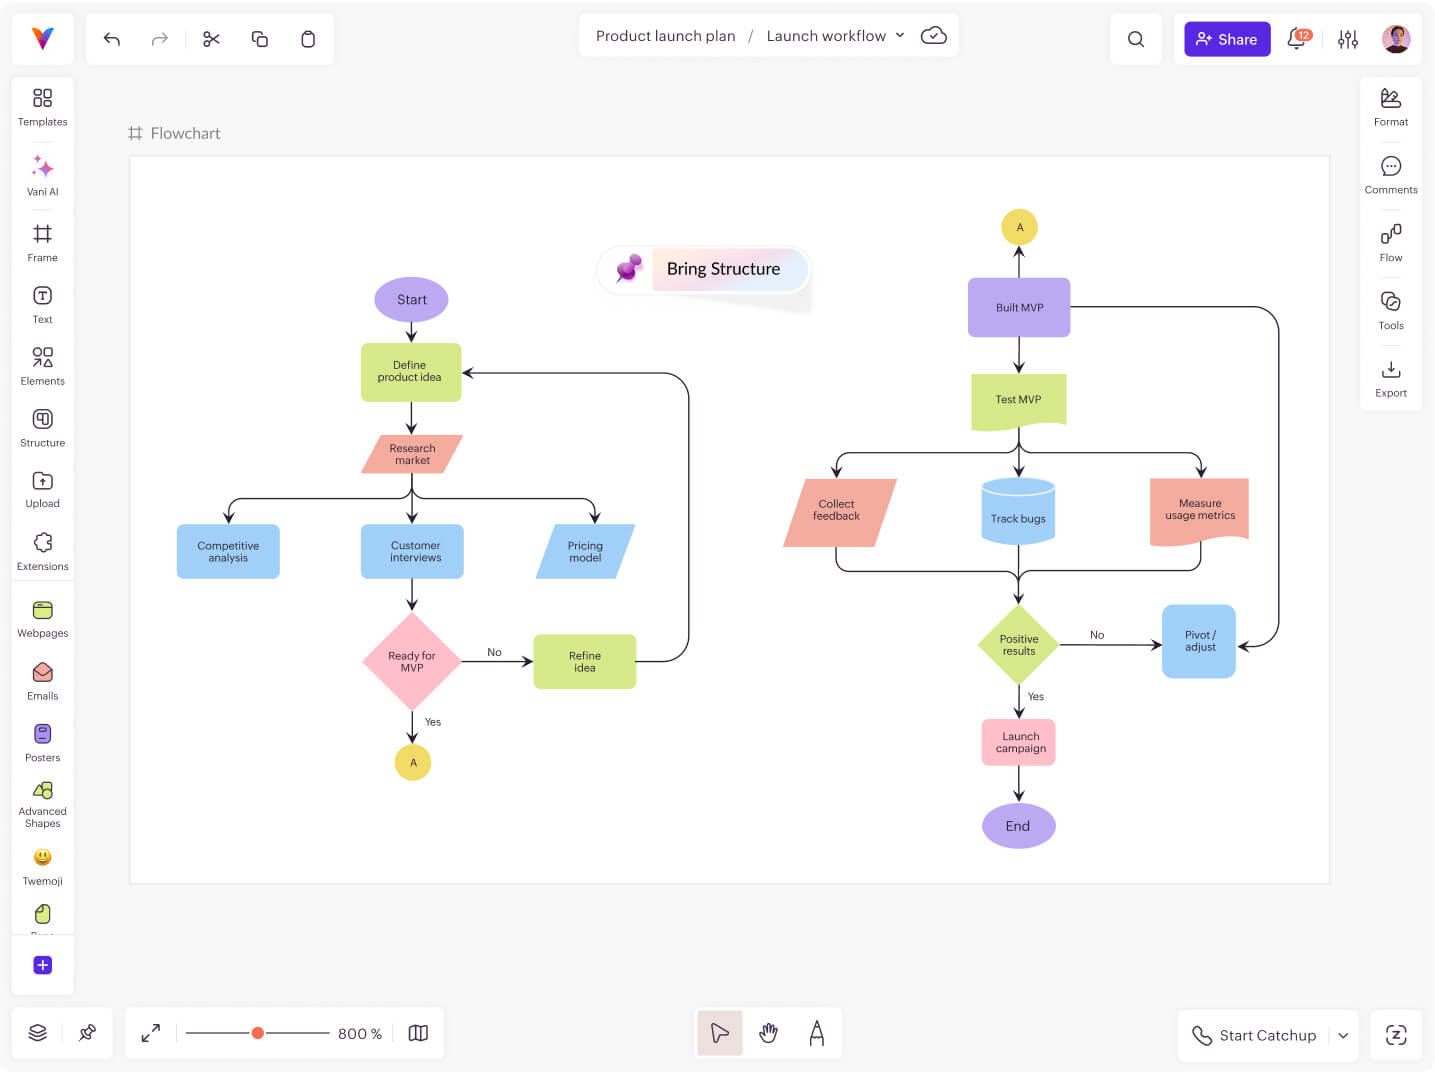Screen dimensions: 1435x1073
Task: Toggle the minimap view
Action: (x=418, y=1032)
